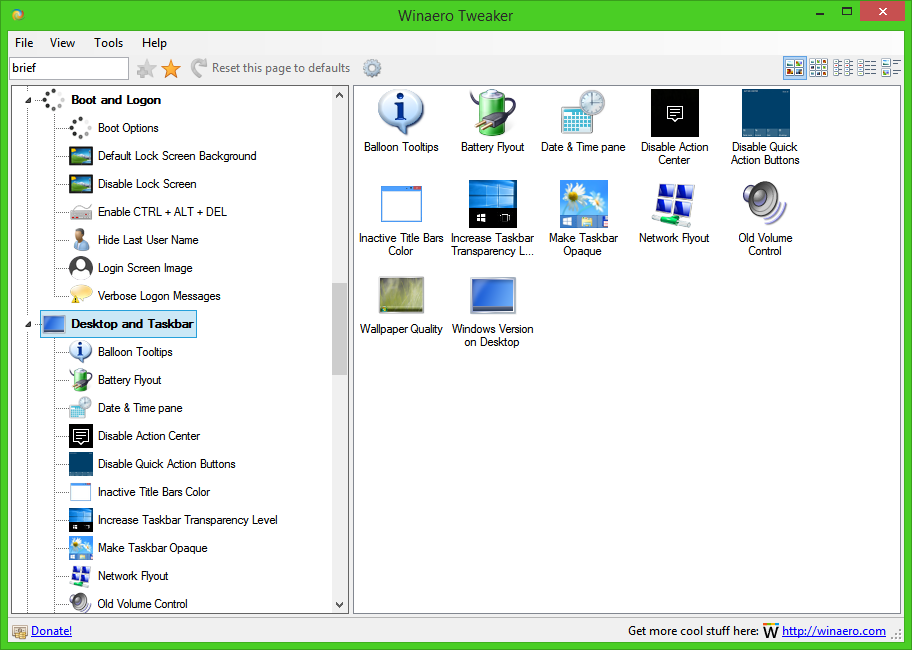Switch to tile view mode
Screen dimensions: 912x650
(890, 68)
